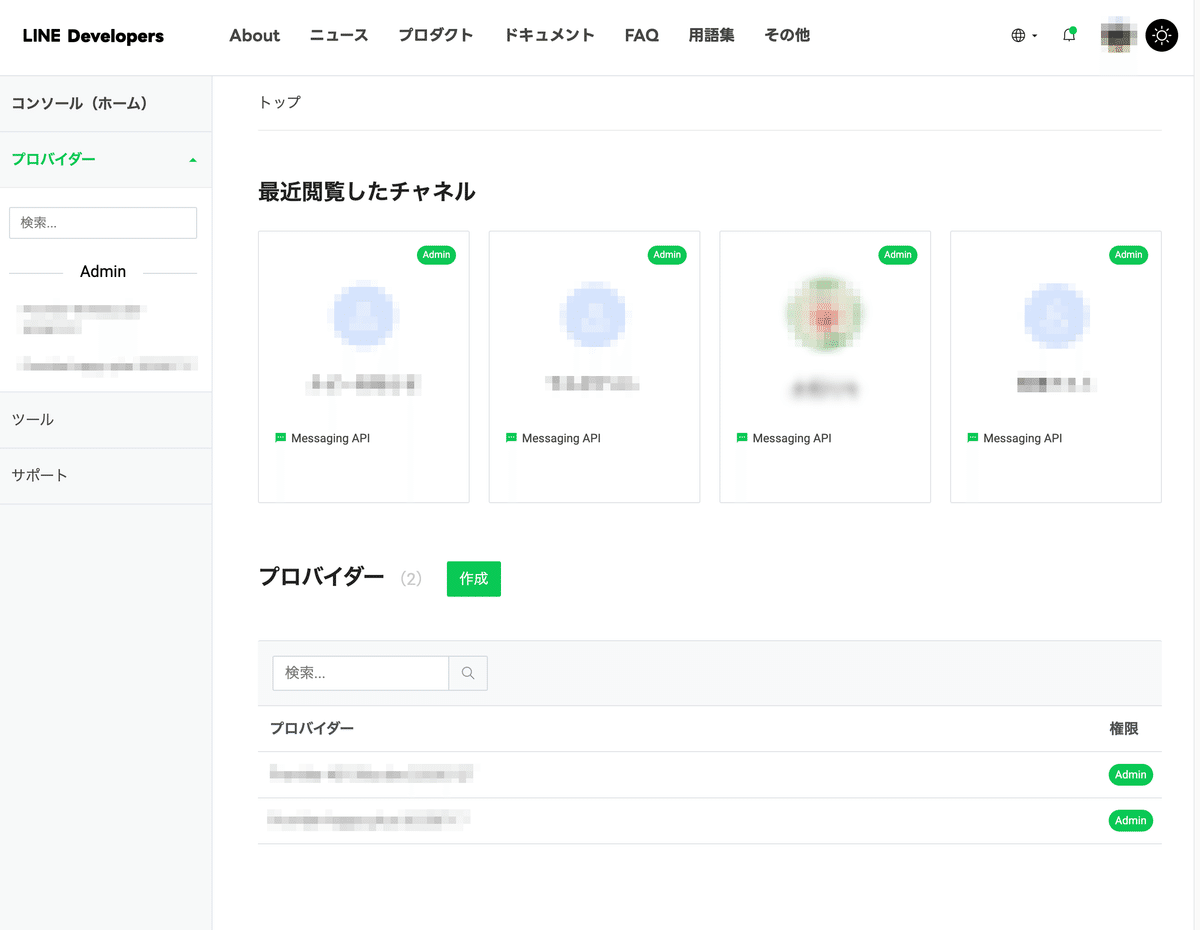The height and width of the screenshot is (930, 1200).
Task: Click the Admin badge on the first provider row
Action: pos(1130,774)
